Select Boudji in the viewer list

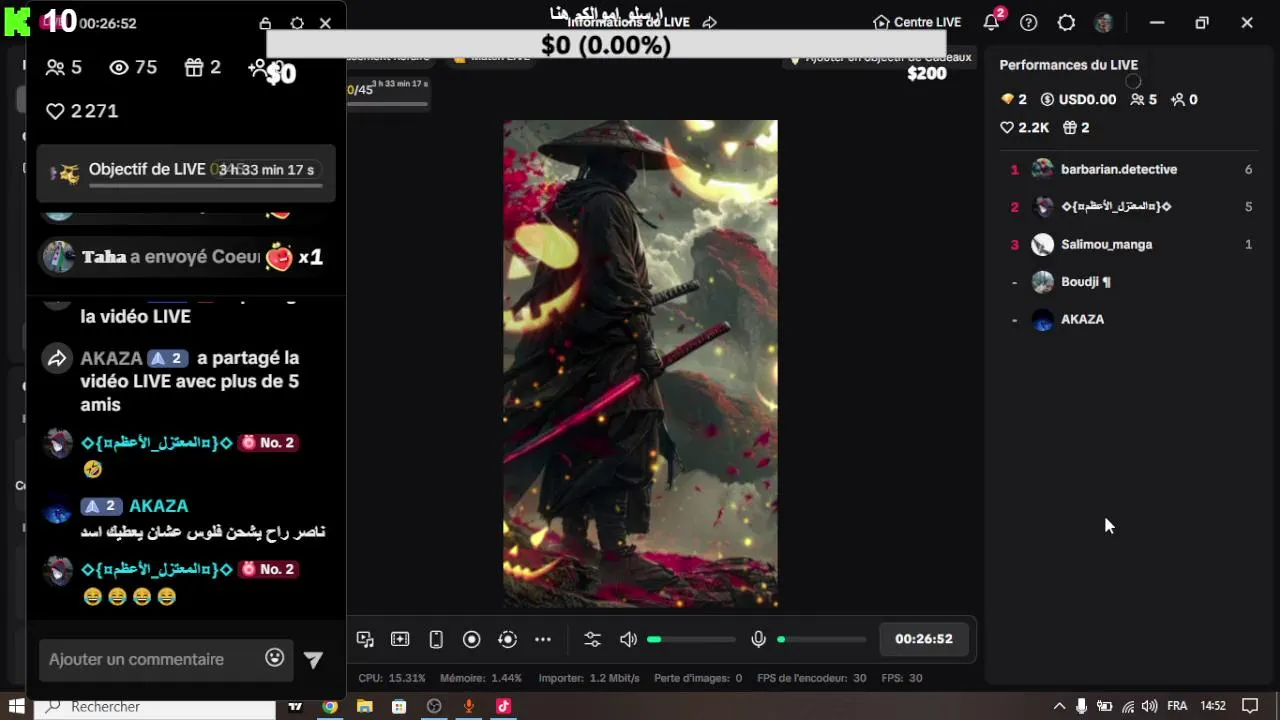pos(1131,282)
